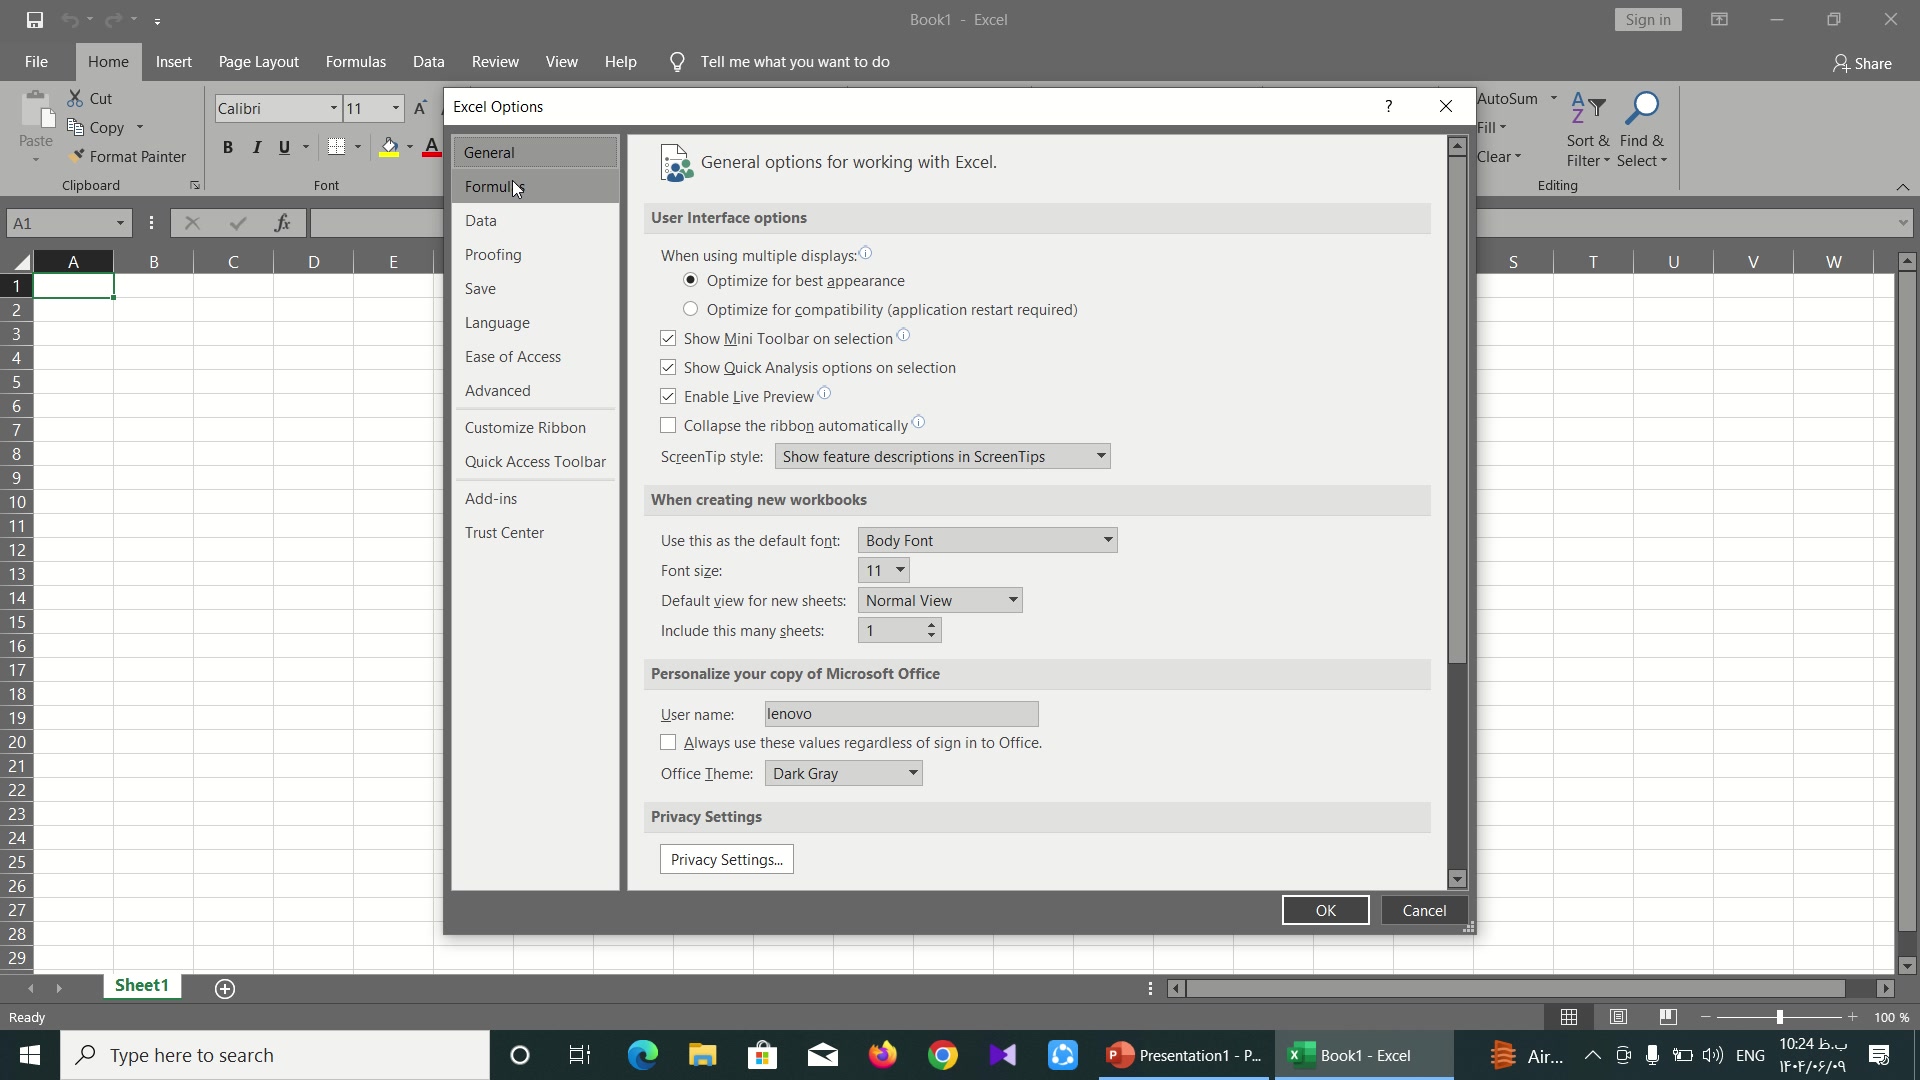1920x1080 pixels.
Task: Click the Fill Color bucket icon
Action: point(389,148)
